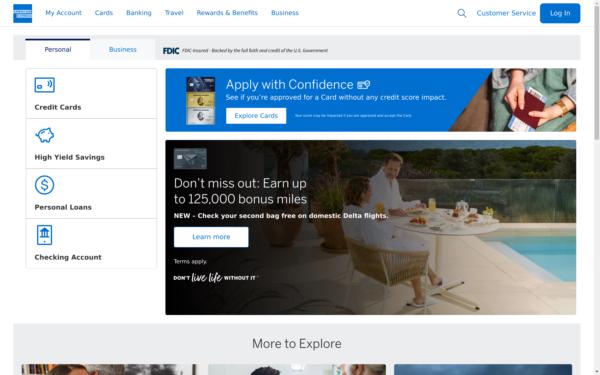Open the Customer Service link
The height and width of the screenshot is (375, 600).
[x=506, y=13]
